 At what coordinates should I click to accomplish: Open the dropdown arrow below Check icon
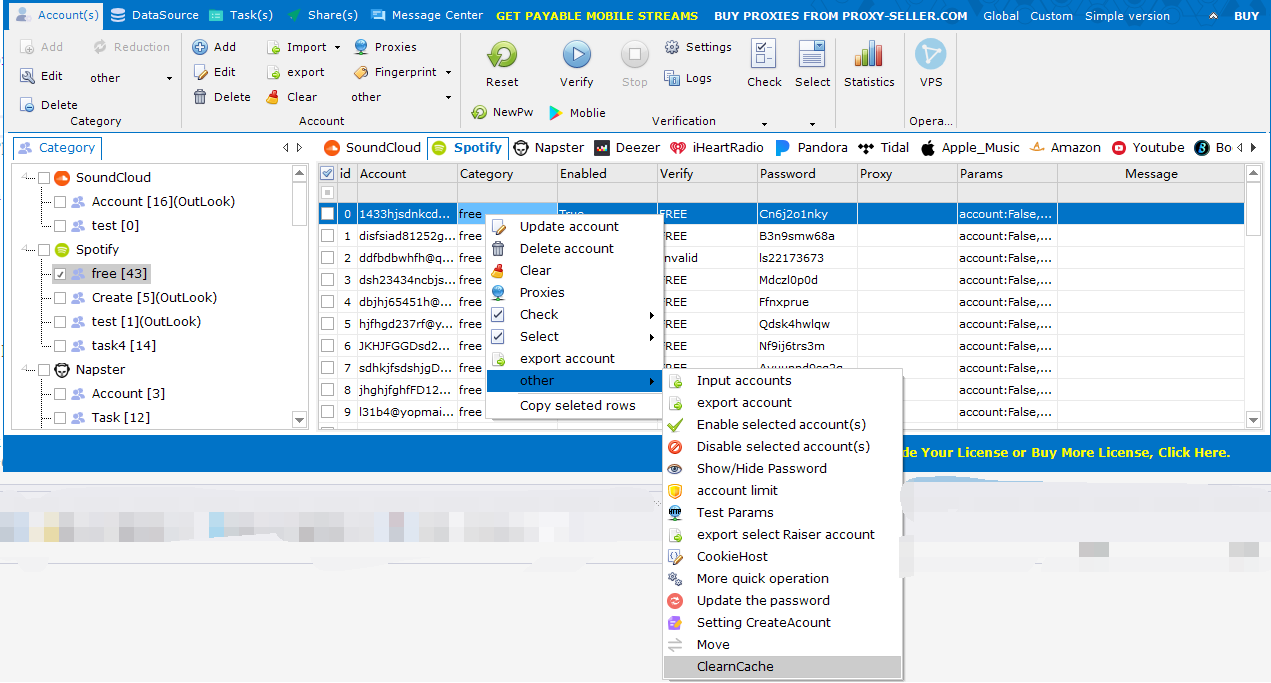(x=764, y=124)
